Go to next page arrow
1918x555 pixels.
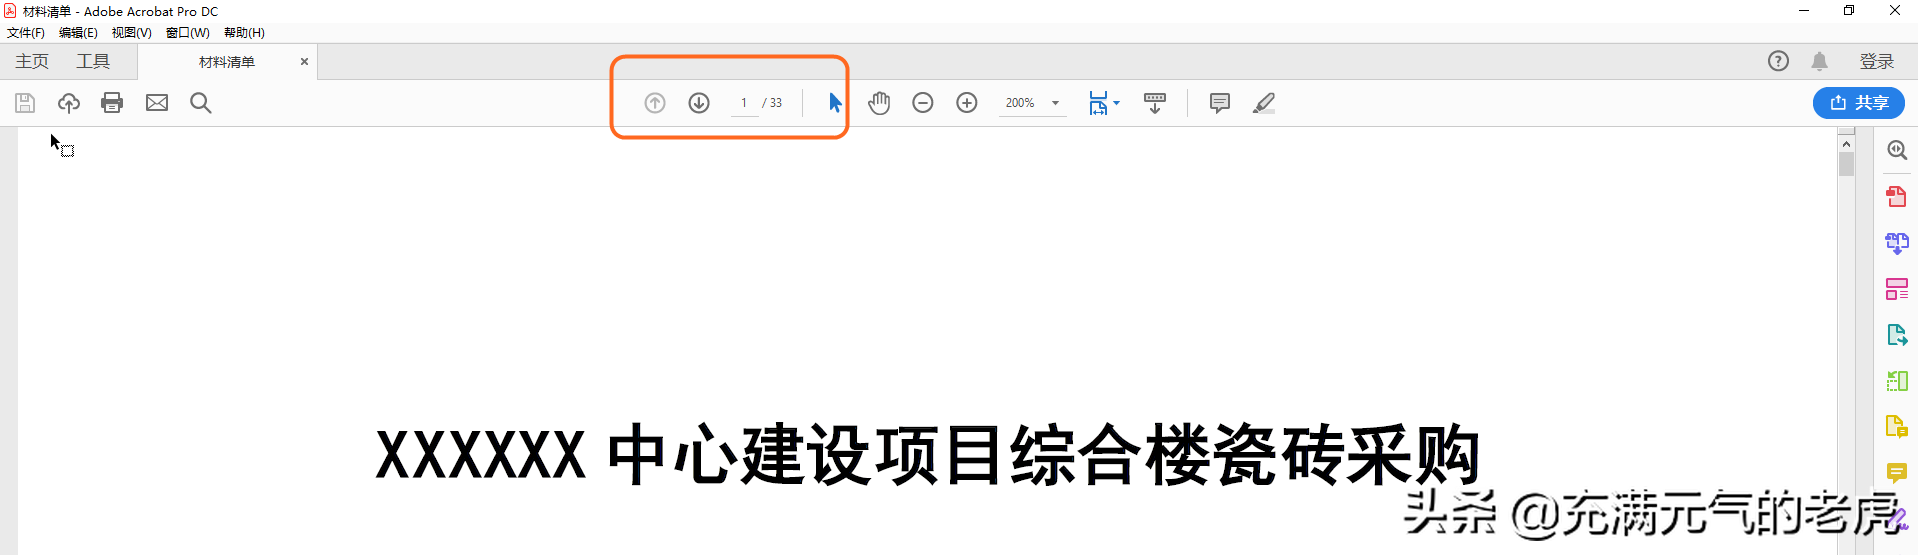pyautogui.click(x=699, y=103)
